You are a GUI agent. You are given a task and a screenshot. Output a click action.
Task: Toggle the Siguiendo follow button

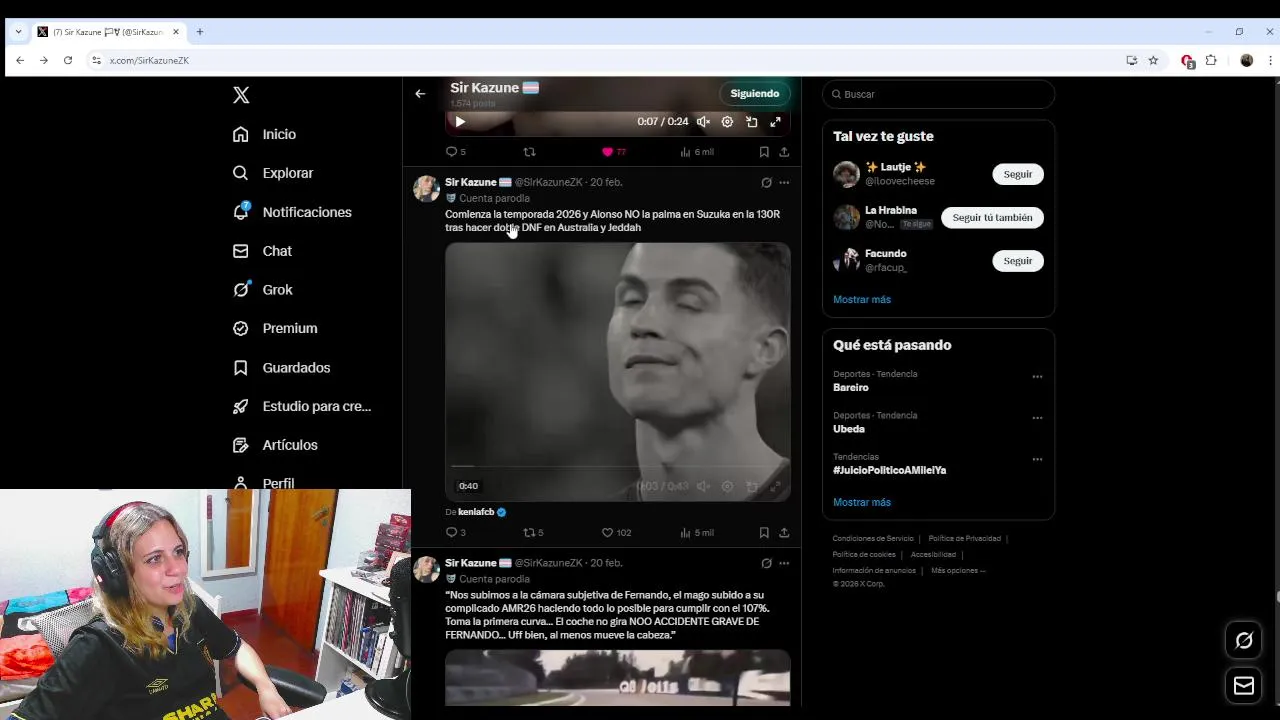pos(754,94)
